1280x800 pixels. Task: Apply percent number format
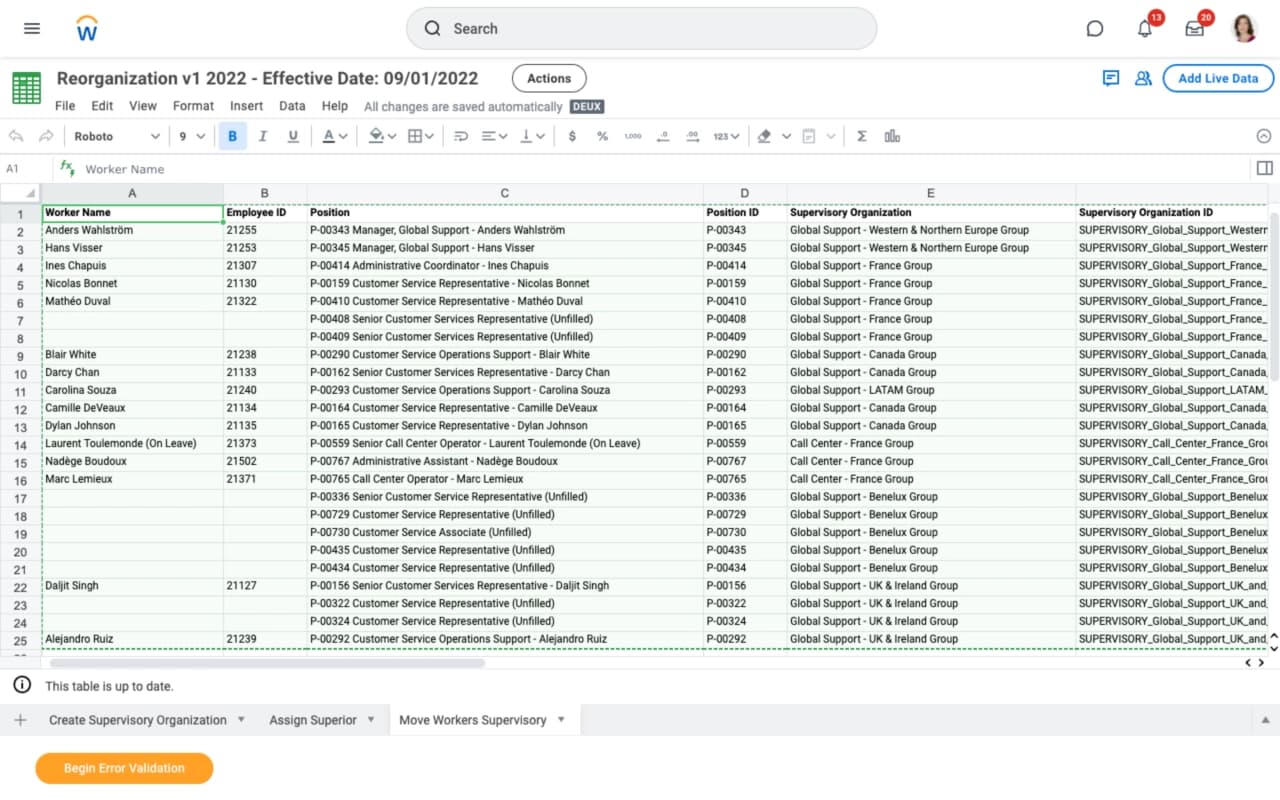pyautogui.click(x=602, y=136)
